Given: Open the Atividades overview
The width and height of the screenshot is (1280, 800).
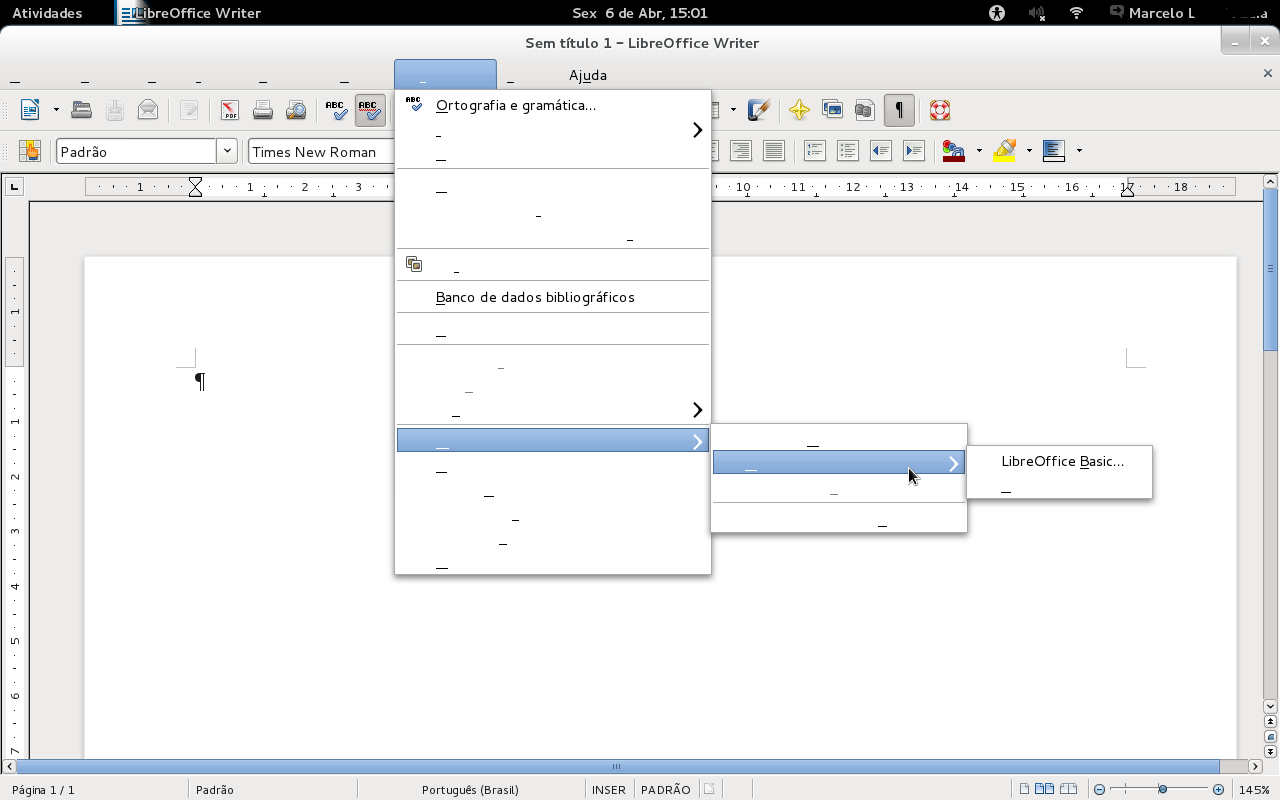Looking at the screenshot, I should click(x=47, y=13).
